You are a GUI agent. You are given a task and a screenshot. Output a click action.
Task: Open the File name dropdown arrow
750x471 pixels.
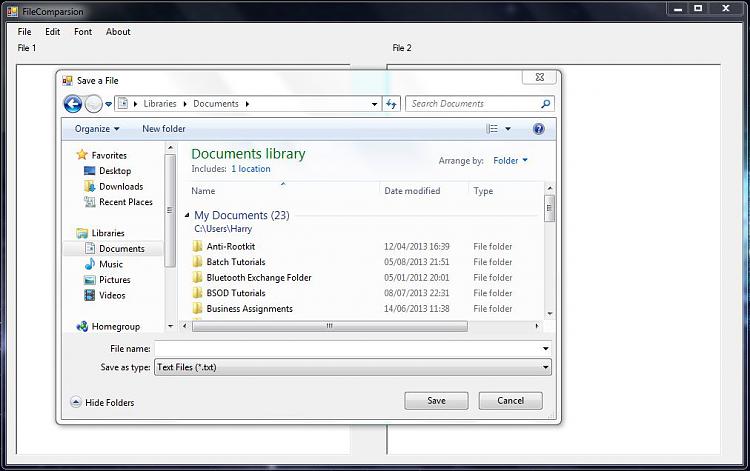click(546, 349)
